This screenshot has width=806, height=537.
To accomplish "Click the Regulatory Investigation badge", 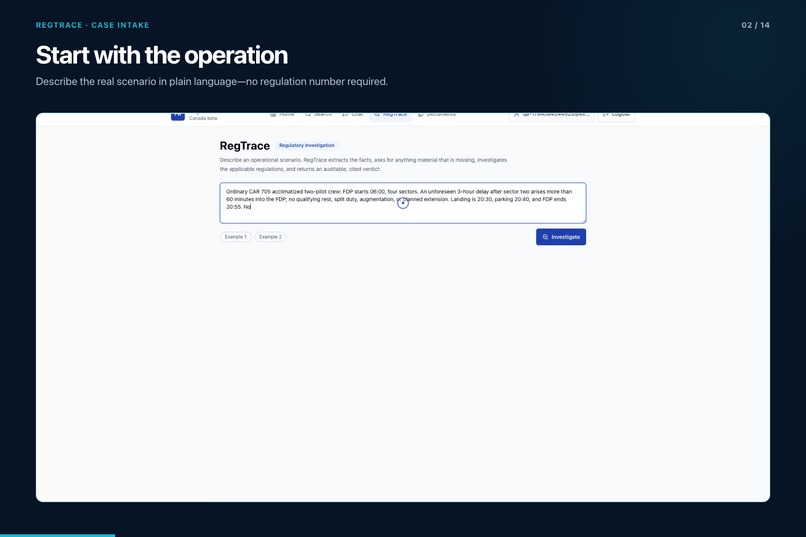I will point(306,145).
